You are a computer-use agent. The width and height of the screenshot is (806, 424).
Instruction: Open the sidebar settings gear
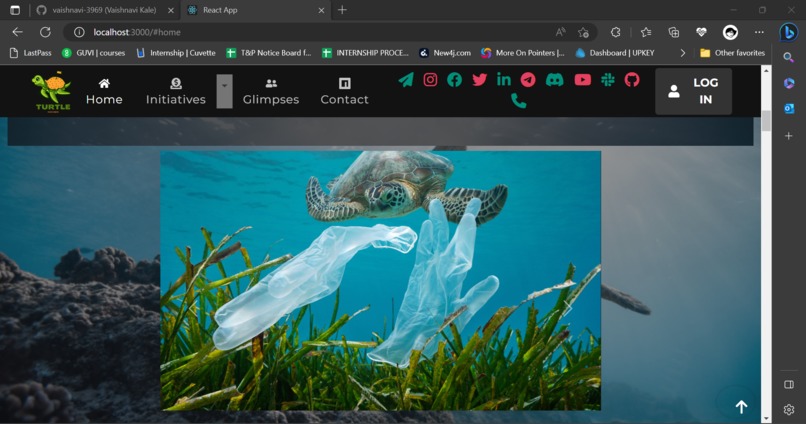point(789,410)
